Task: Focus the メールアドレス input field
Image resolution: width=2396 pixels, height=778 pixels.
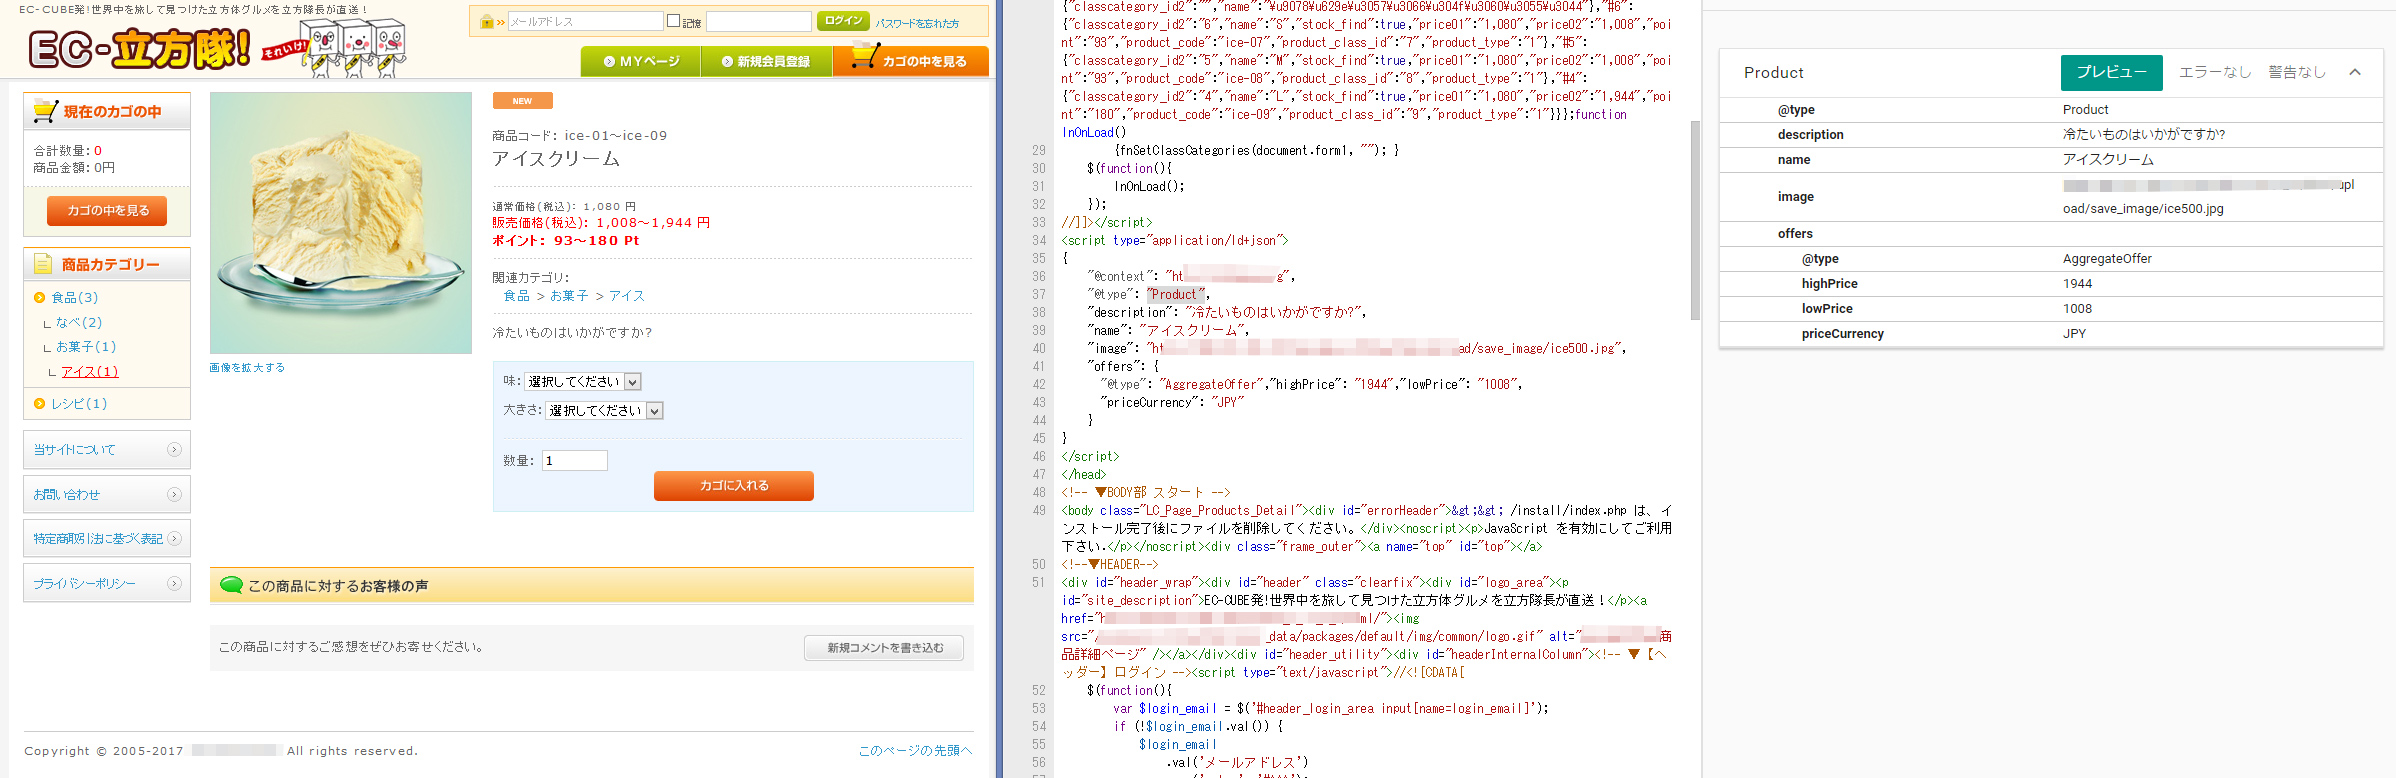Action: pos(585,21)
